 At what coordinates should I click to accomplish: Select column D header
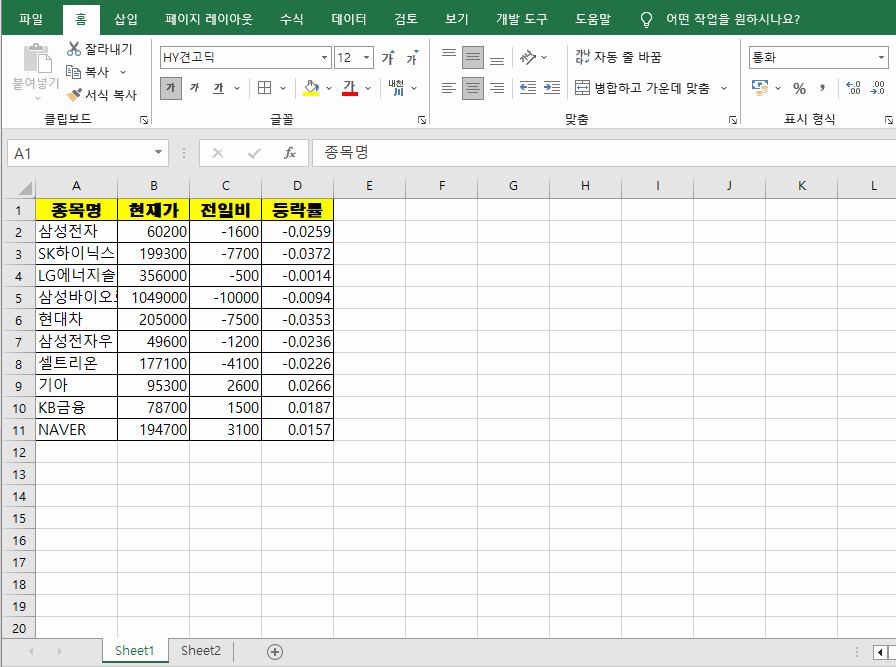click(297, 186)
